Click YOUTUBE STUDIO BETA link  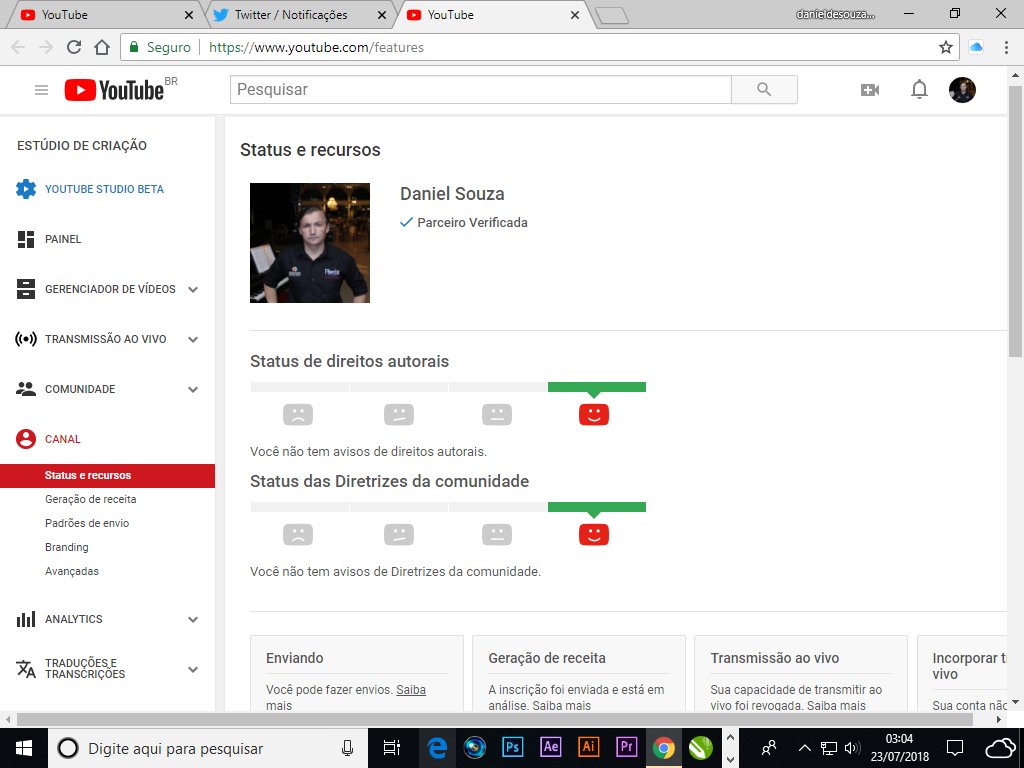(104, 189)
